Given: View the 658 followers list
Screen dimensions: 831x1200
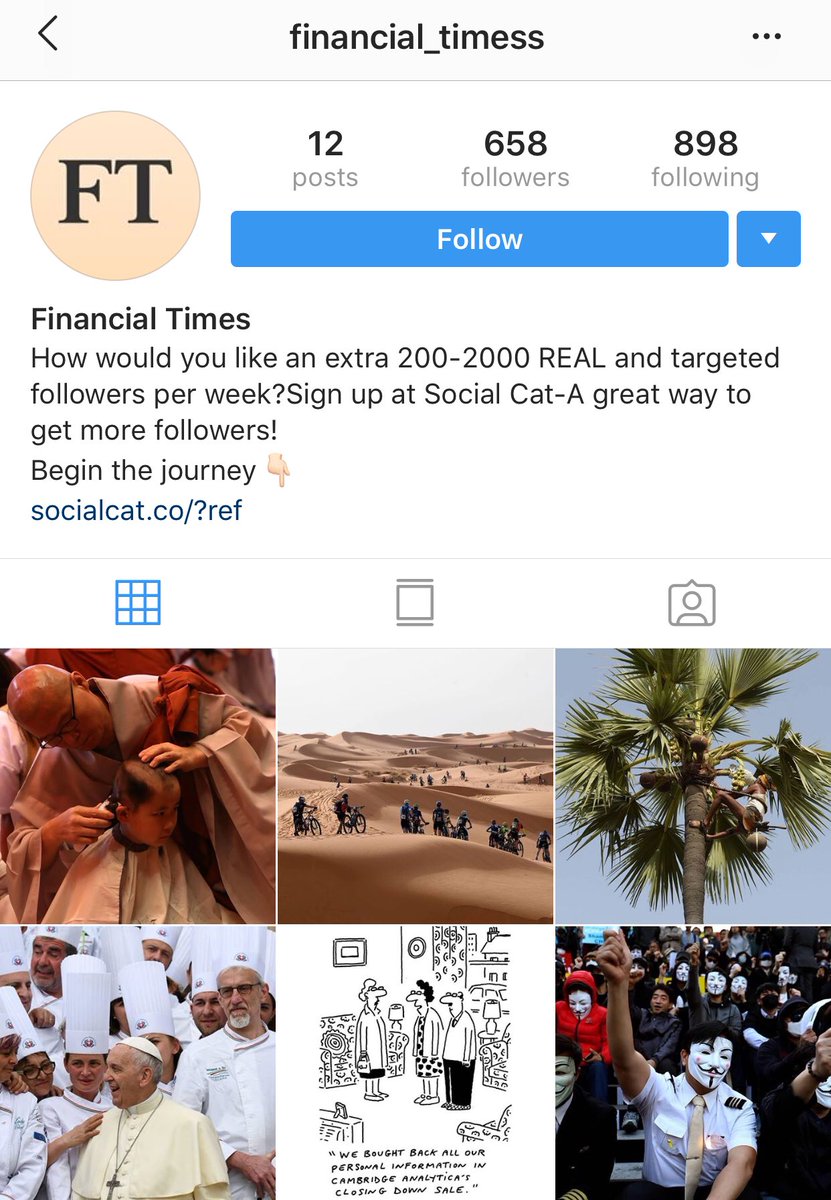Looking at the screenshot, I should (515, 158).
